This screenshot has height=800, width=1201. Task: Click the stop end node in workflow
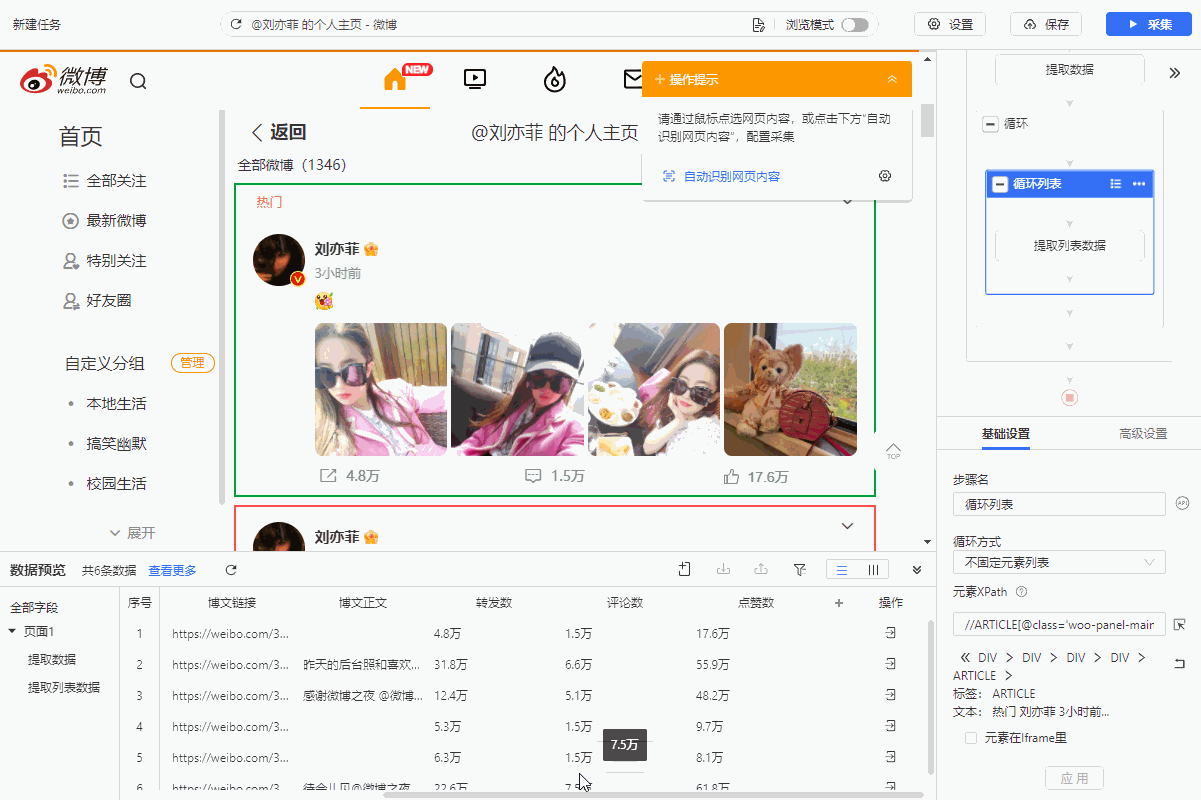[1069, 397]
